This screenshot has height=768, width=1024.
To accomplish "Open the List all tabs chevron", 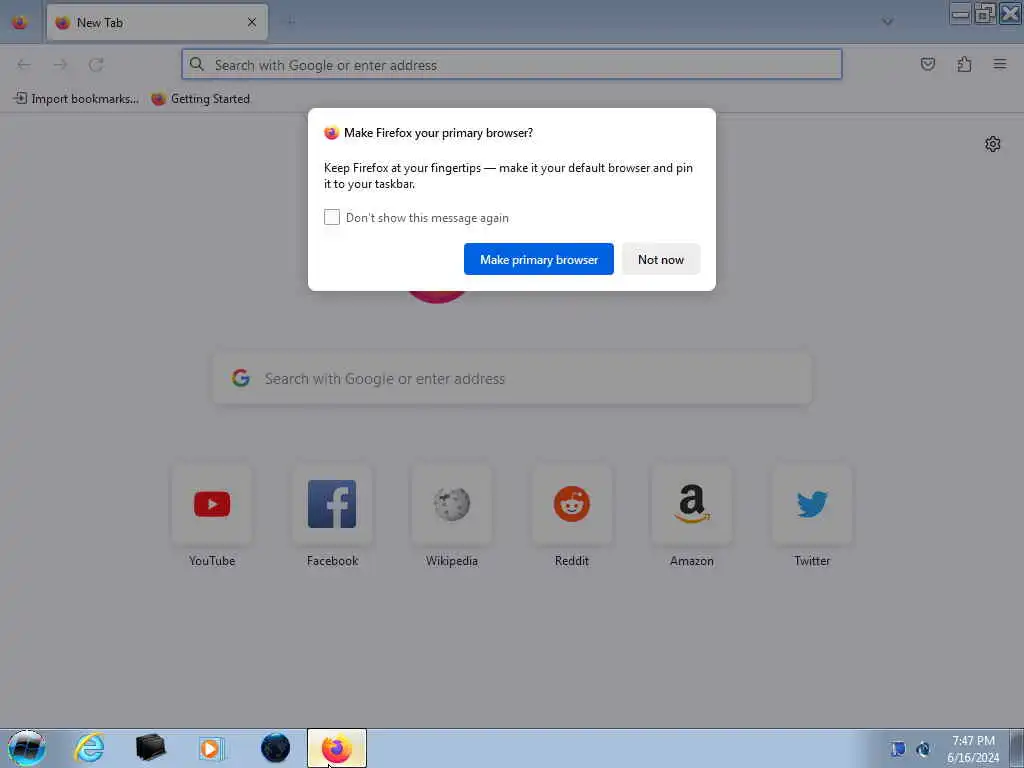I will pyautogui.click(x=887, y=22).
